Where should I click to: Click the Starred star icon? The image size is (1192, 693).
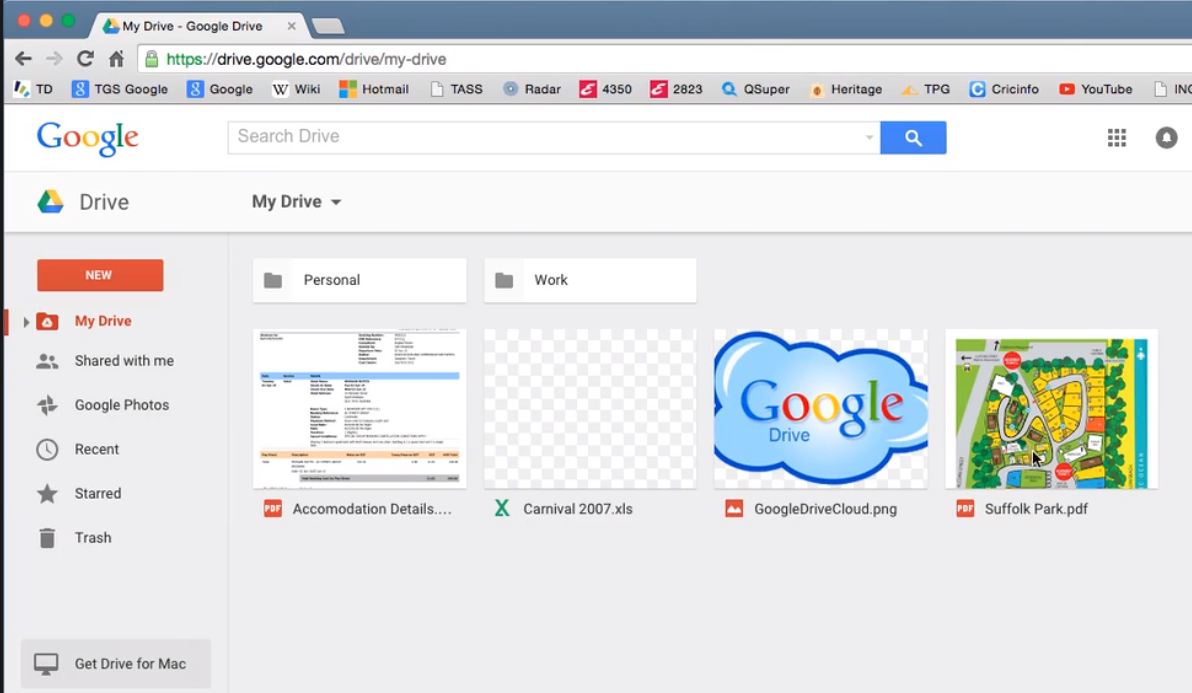pyautogui.click(x=47, y=493)
